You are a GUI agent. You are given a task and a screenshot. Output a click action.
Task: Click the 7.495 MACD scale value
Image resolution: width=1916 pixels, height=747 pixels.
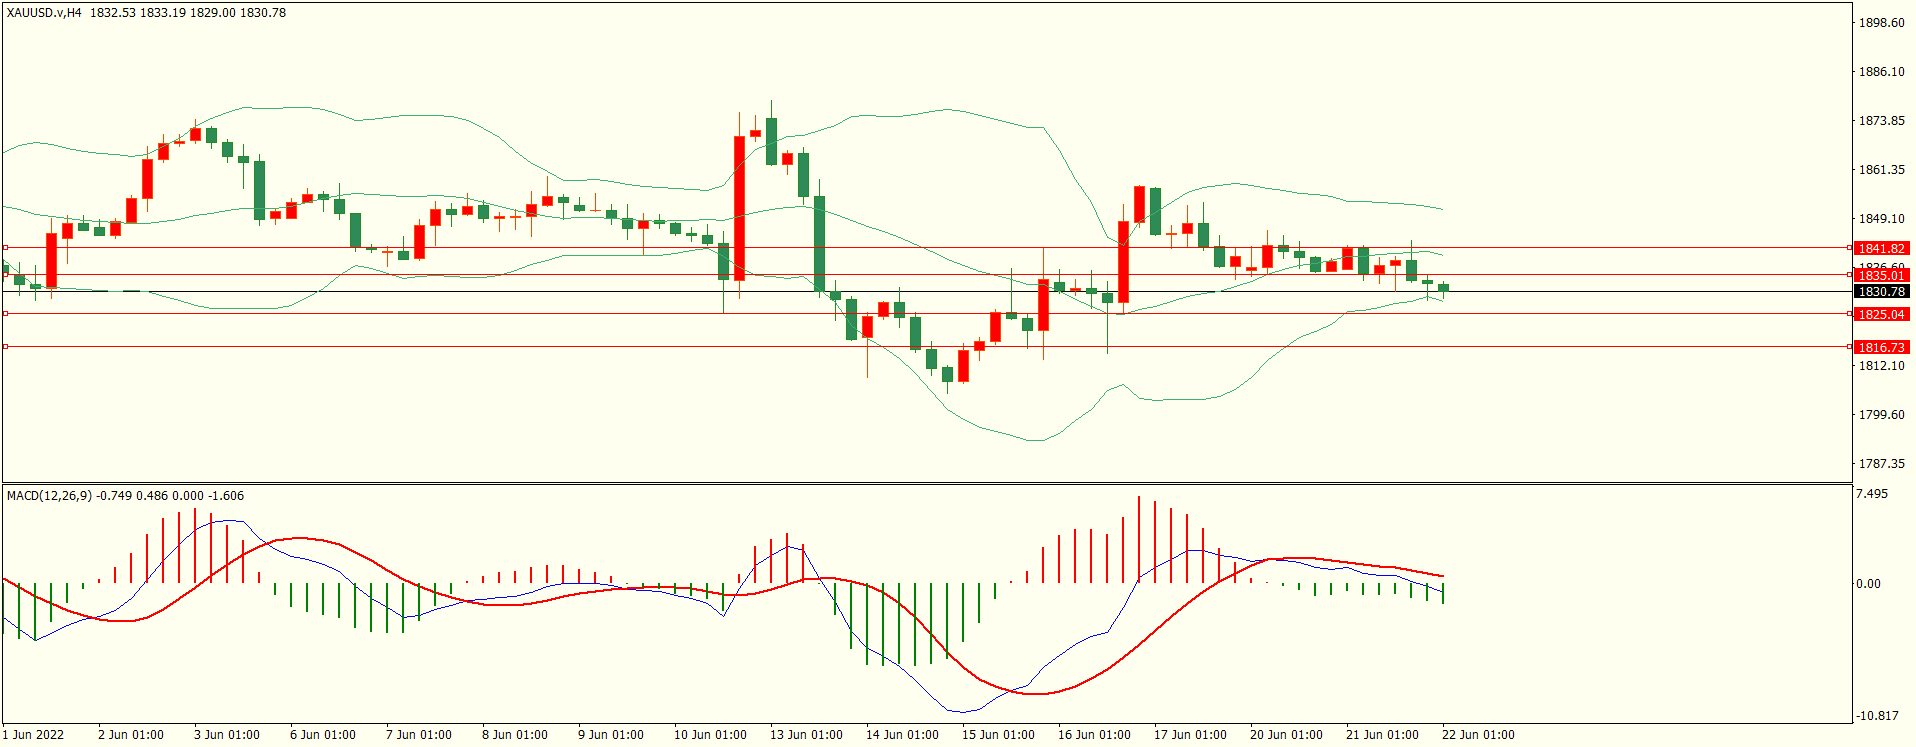(1871, 494)
